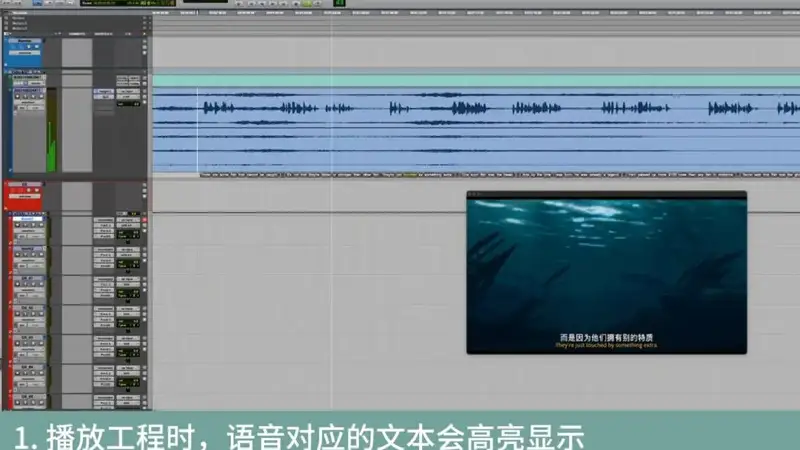This screenshot has height=450, width=800.
Task: Click the yellow highlighted word in transcript lane
Action: pos(410,175)
